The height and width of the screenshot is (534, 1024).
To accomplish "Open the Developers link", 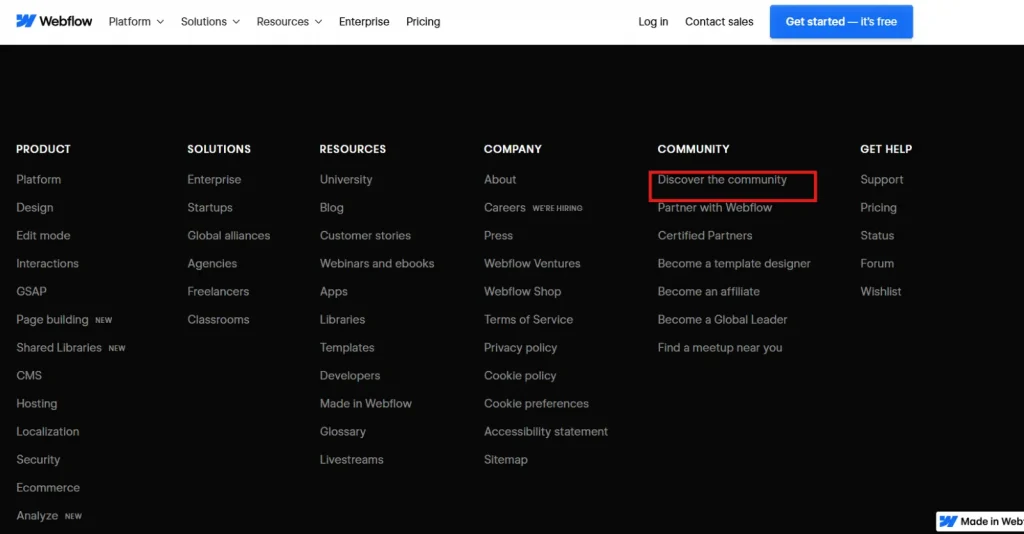I will click(350, 376).
